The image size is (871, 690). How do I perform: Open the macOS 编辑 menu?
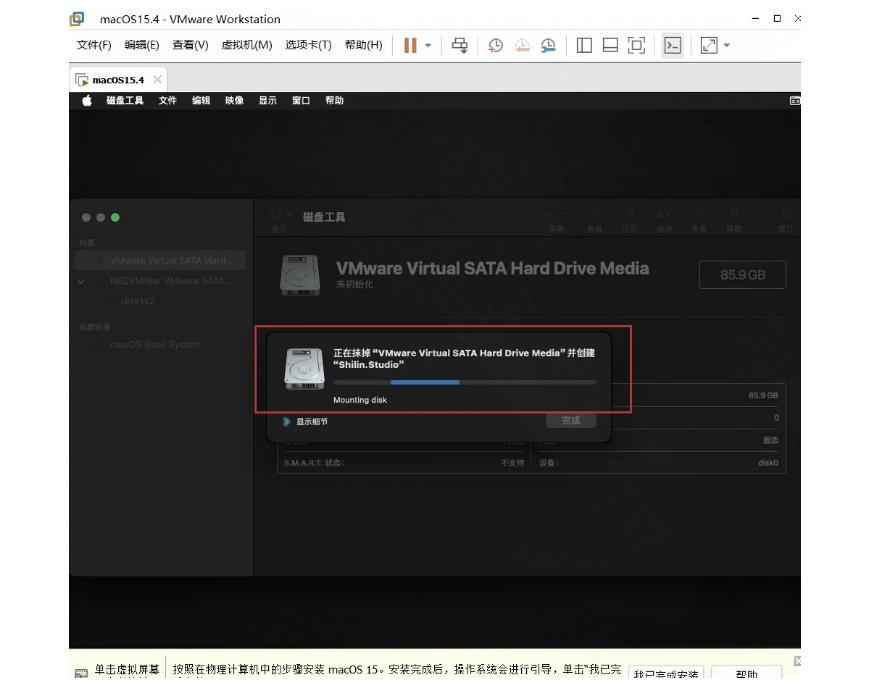tap(201, 101)
